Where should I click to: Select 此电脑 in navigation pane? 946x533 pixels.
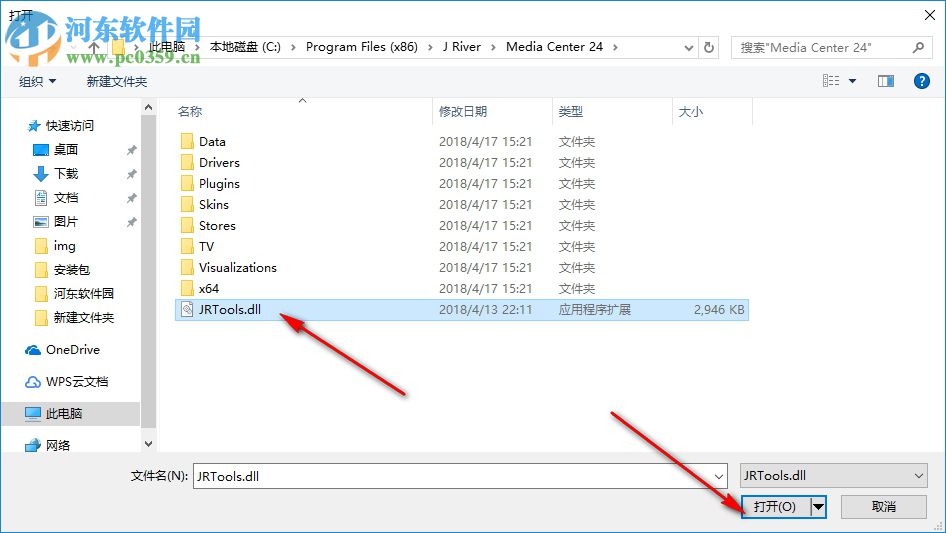(63, 413)
